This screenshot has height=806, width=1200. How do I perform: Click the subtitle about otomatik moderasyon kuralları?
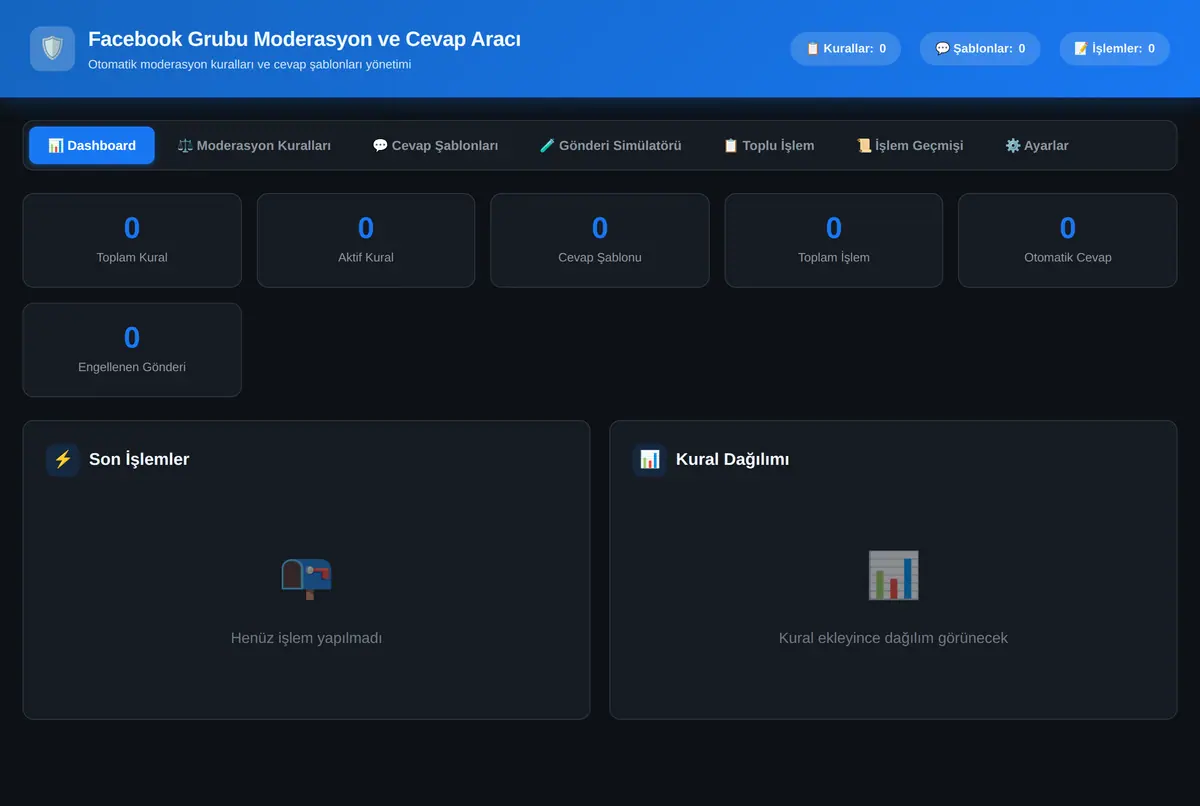[x=250, y=64]
